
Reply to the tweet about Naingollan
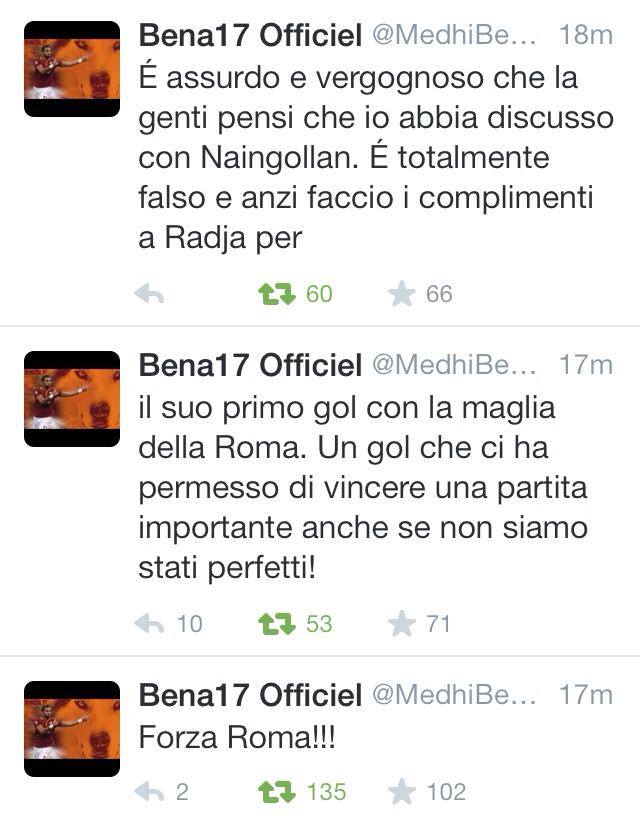[x=149, y=294]
